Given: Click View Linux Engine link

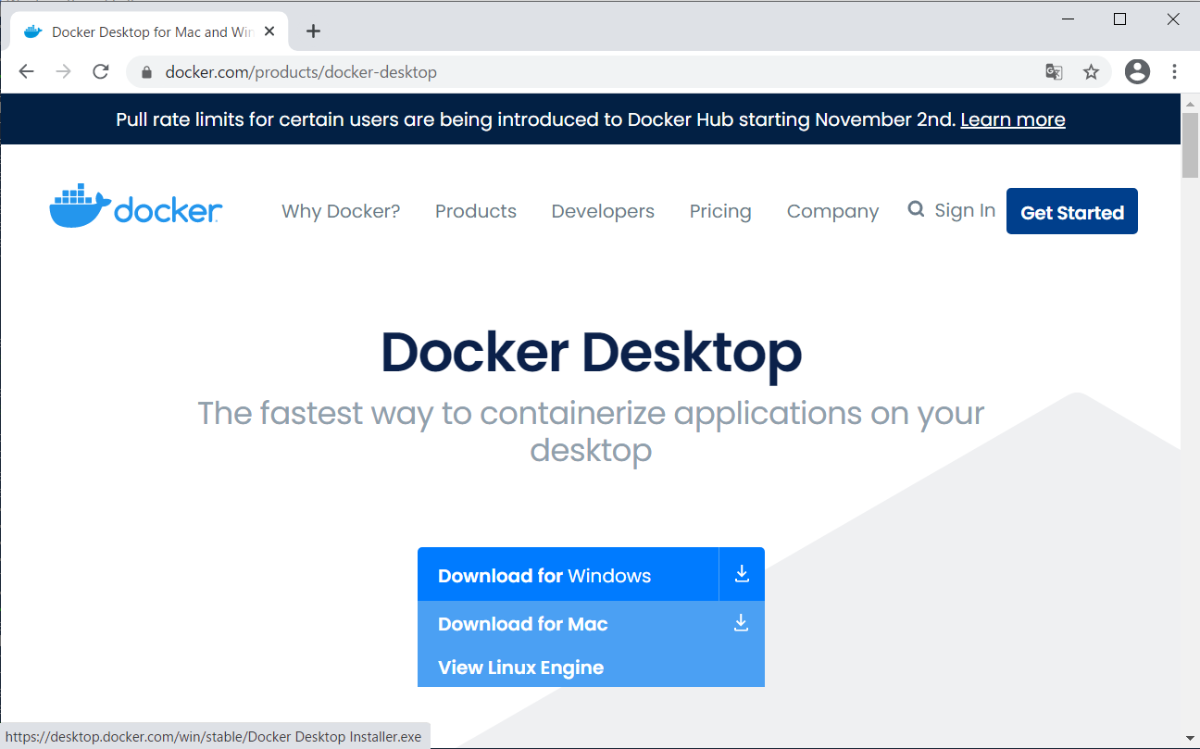Looking at the screenshot, I should [x=521, y=668].
